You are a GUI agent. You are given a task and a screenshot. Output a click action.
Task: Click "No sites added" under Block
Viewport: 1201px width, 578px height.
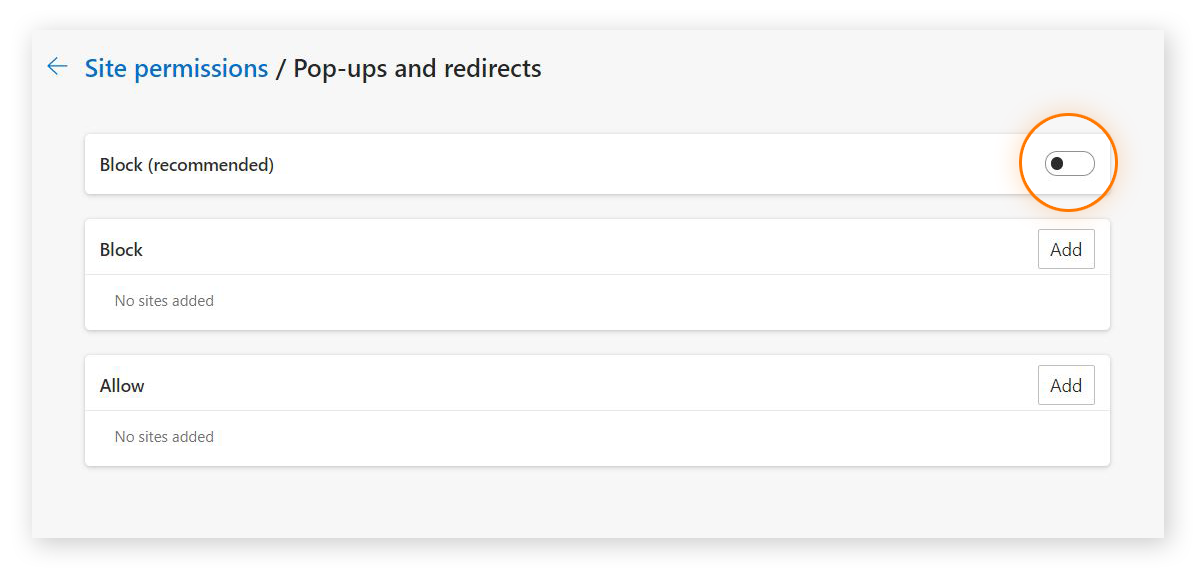[164, 301]
